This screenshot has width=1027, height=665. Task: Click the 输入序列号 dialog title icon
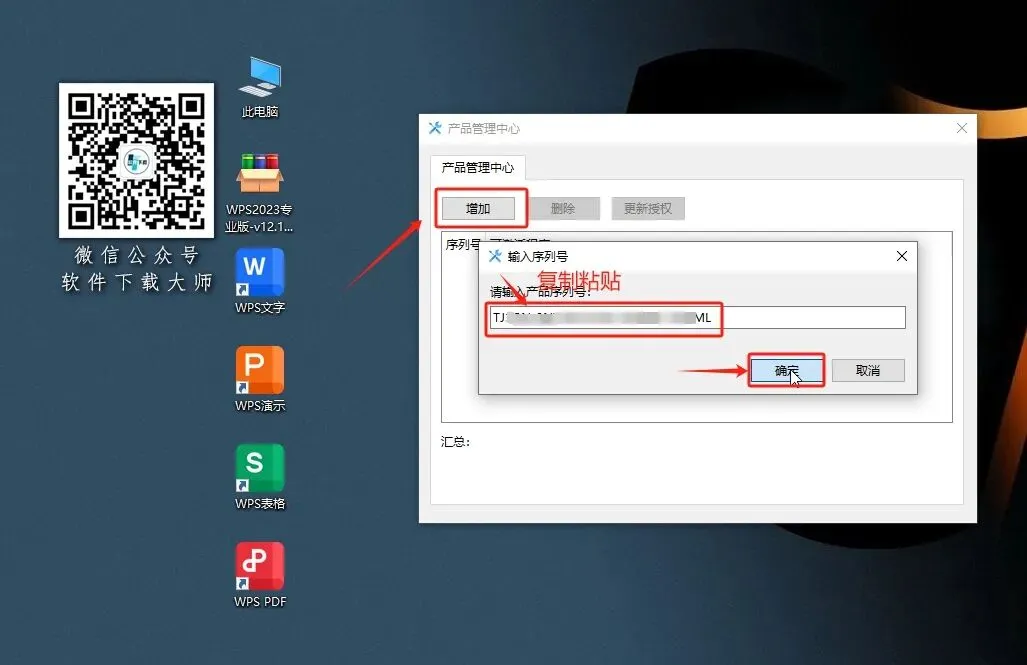point(495,256)
